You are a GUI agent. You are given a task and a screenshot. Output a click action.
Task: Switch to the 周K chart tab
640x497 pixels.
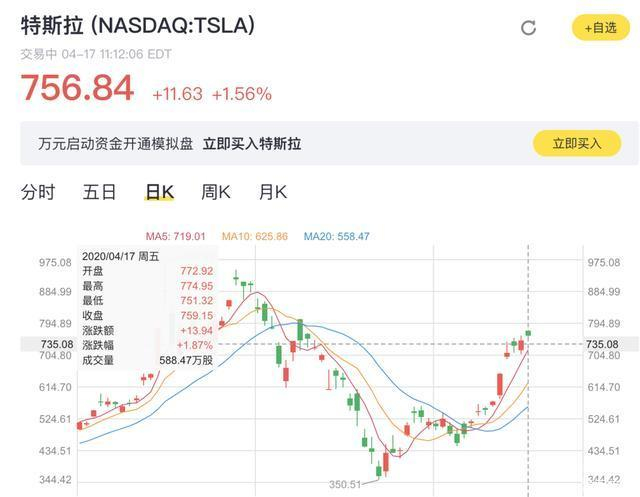[x=216, y=192]
